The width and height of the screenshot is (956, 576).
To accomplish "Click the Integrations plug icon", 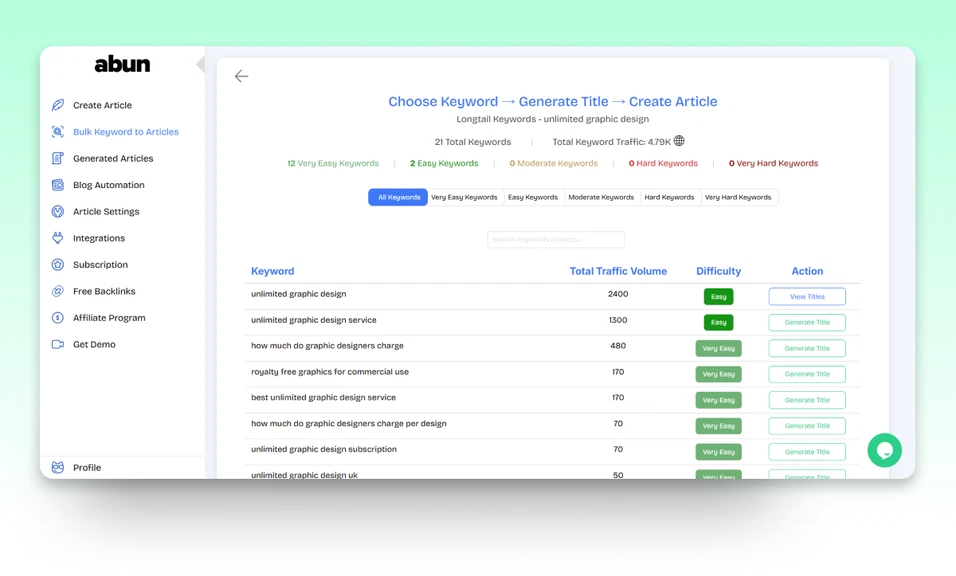I will pyautogui.click(x=58, y=238).
